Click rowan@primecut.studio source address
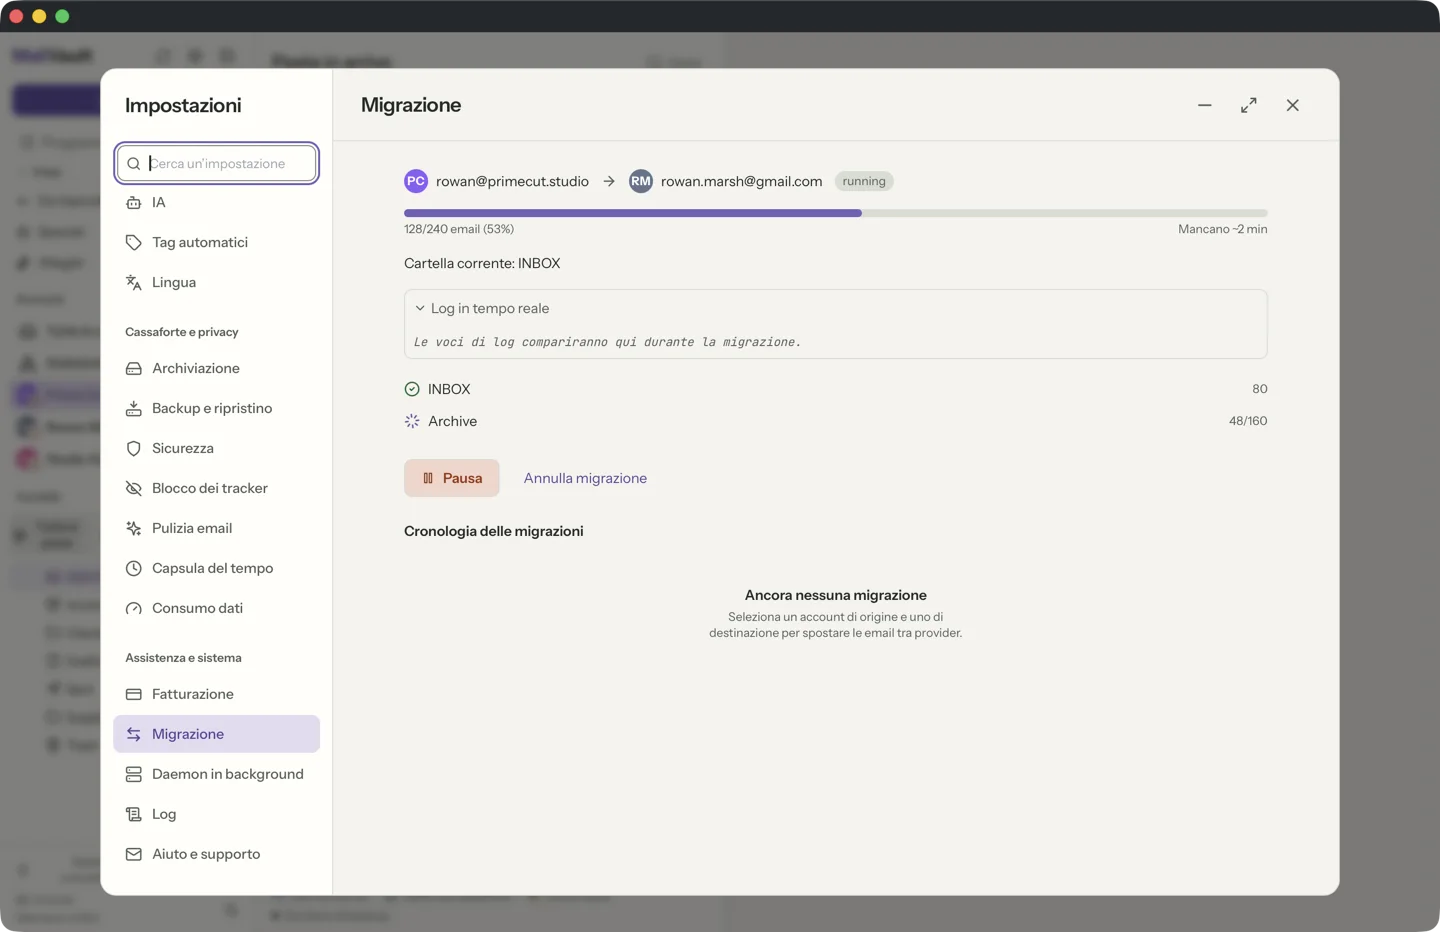The width and height of the screenshot is (1440, 932). (x=512, y=181)
